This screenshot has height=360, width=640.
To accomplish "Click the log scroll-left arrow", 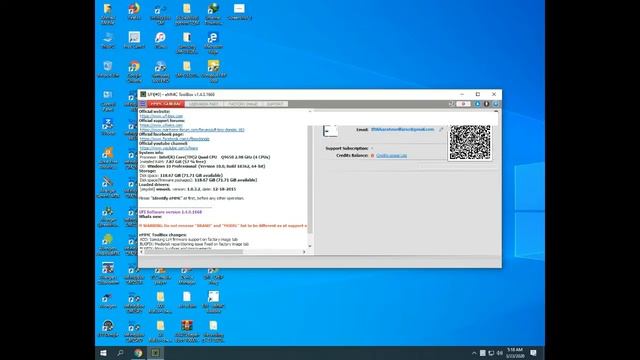I will point(142,252).
